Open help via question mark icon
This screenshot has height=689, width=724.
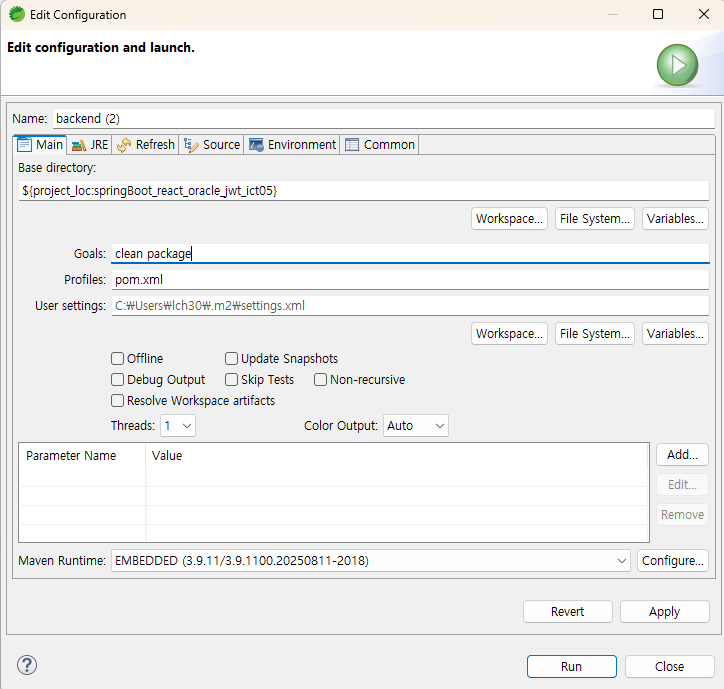[x=27, y=665]
